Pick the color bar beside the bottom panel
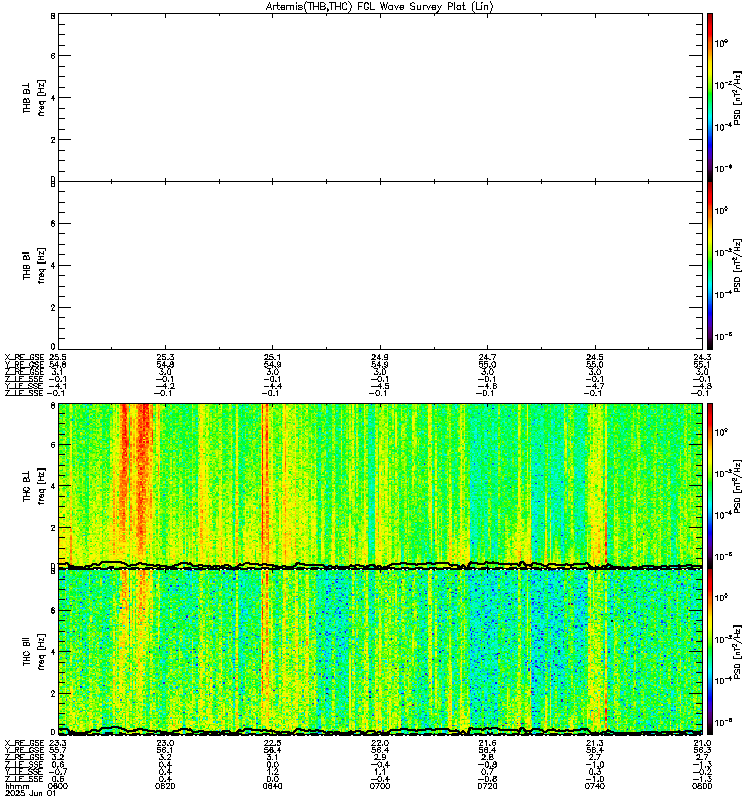 coord(710,651)
